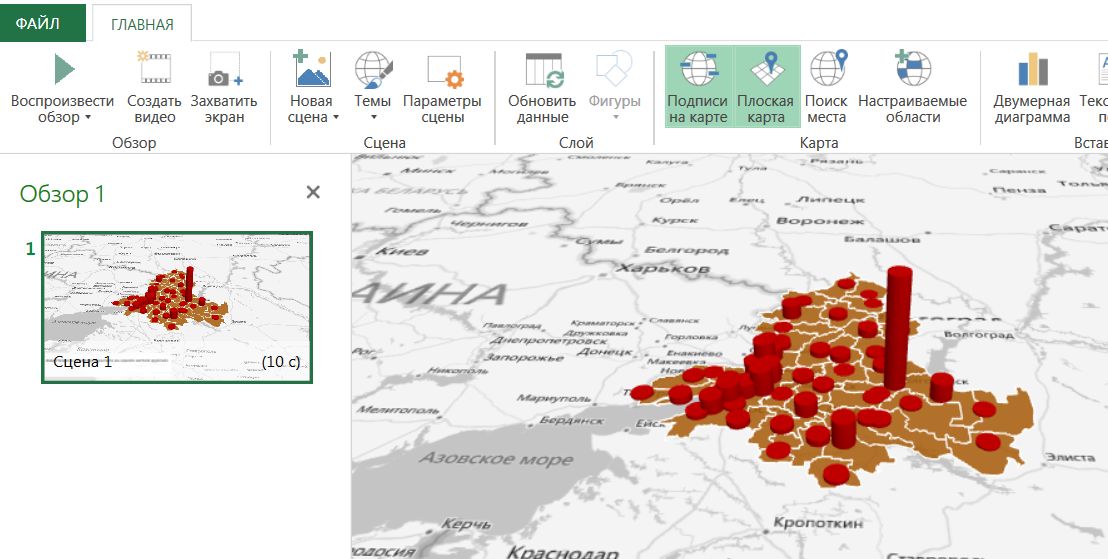Open Настраиваемые области
Viewport: 1108px width, 559px height.
[x=912, y=71]
